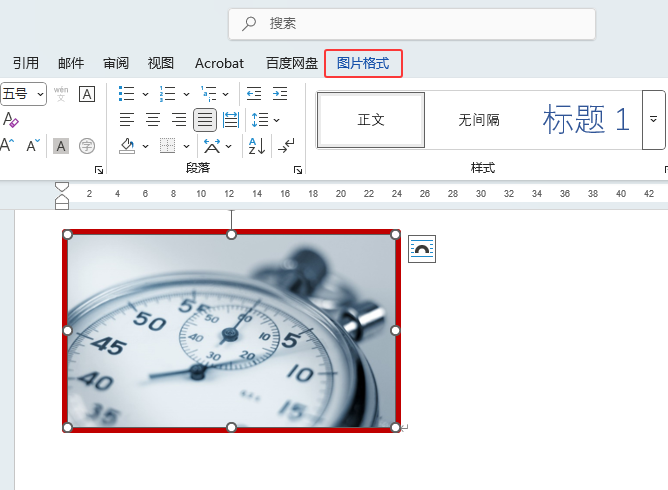Click the Asian layout text icon
This screenshot has width=668, height=490.
coord(212,146)
